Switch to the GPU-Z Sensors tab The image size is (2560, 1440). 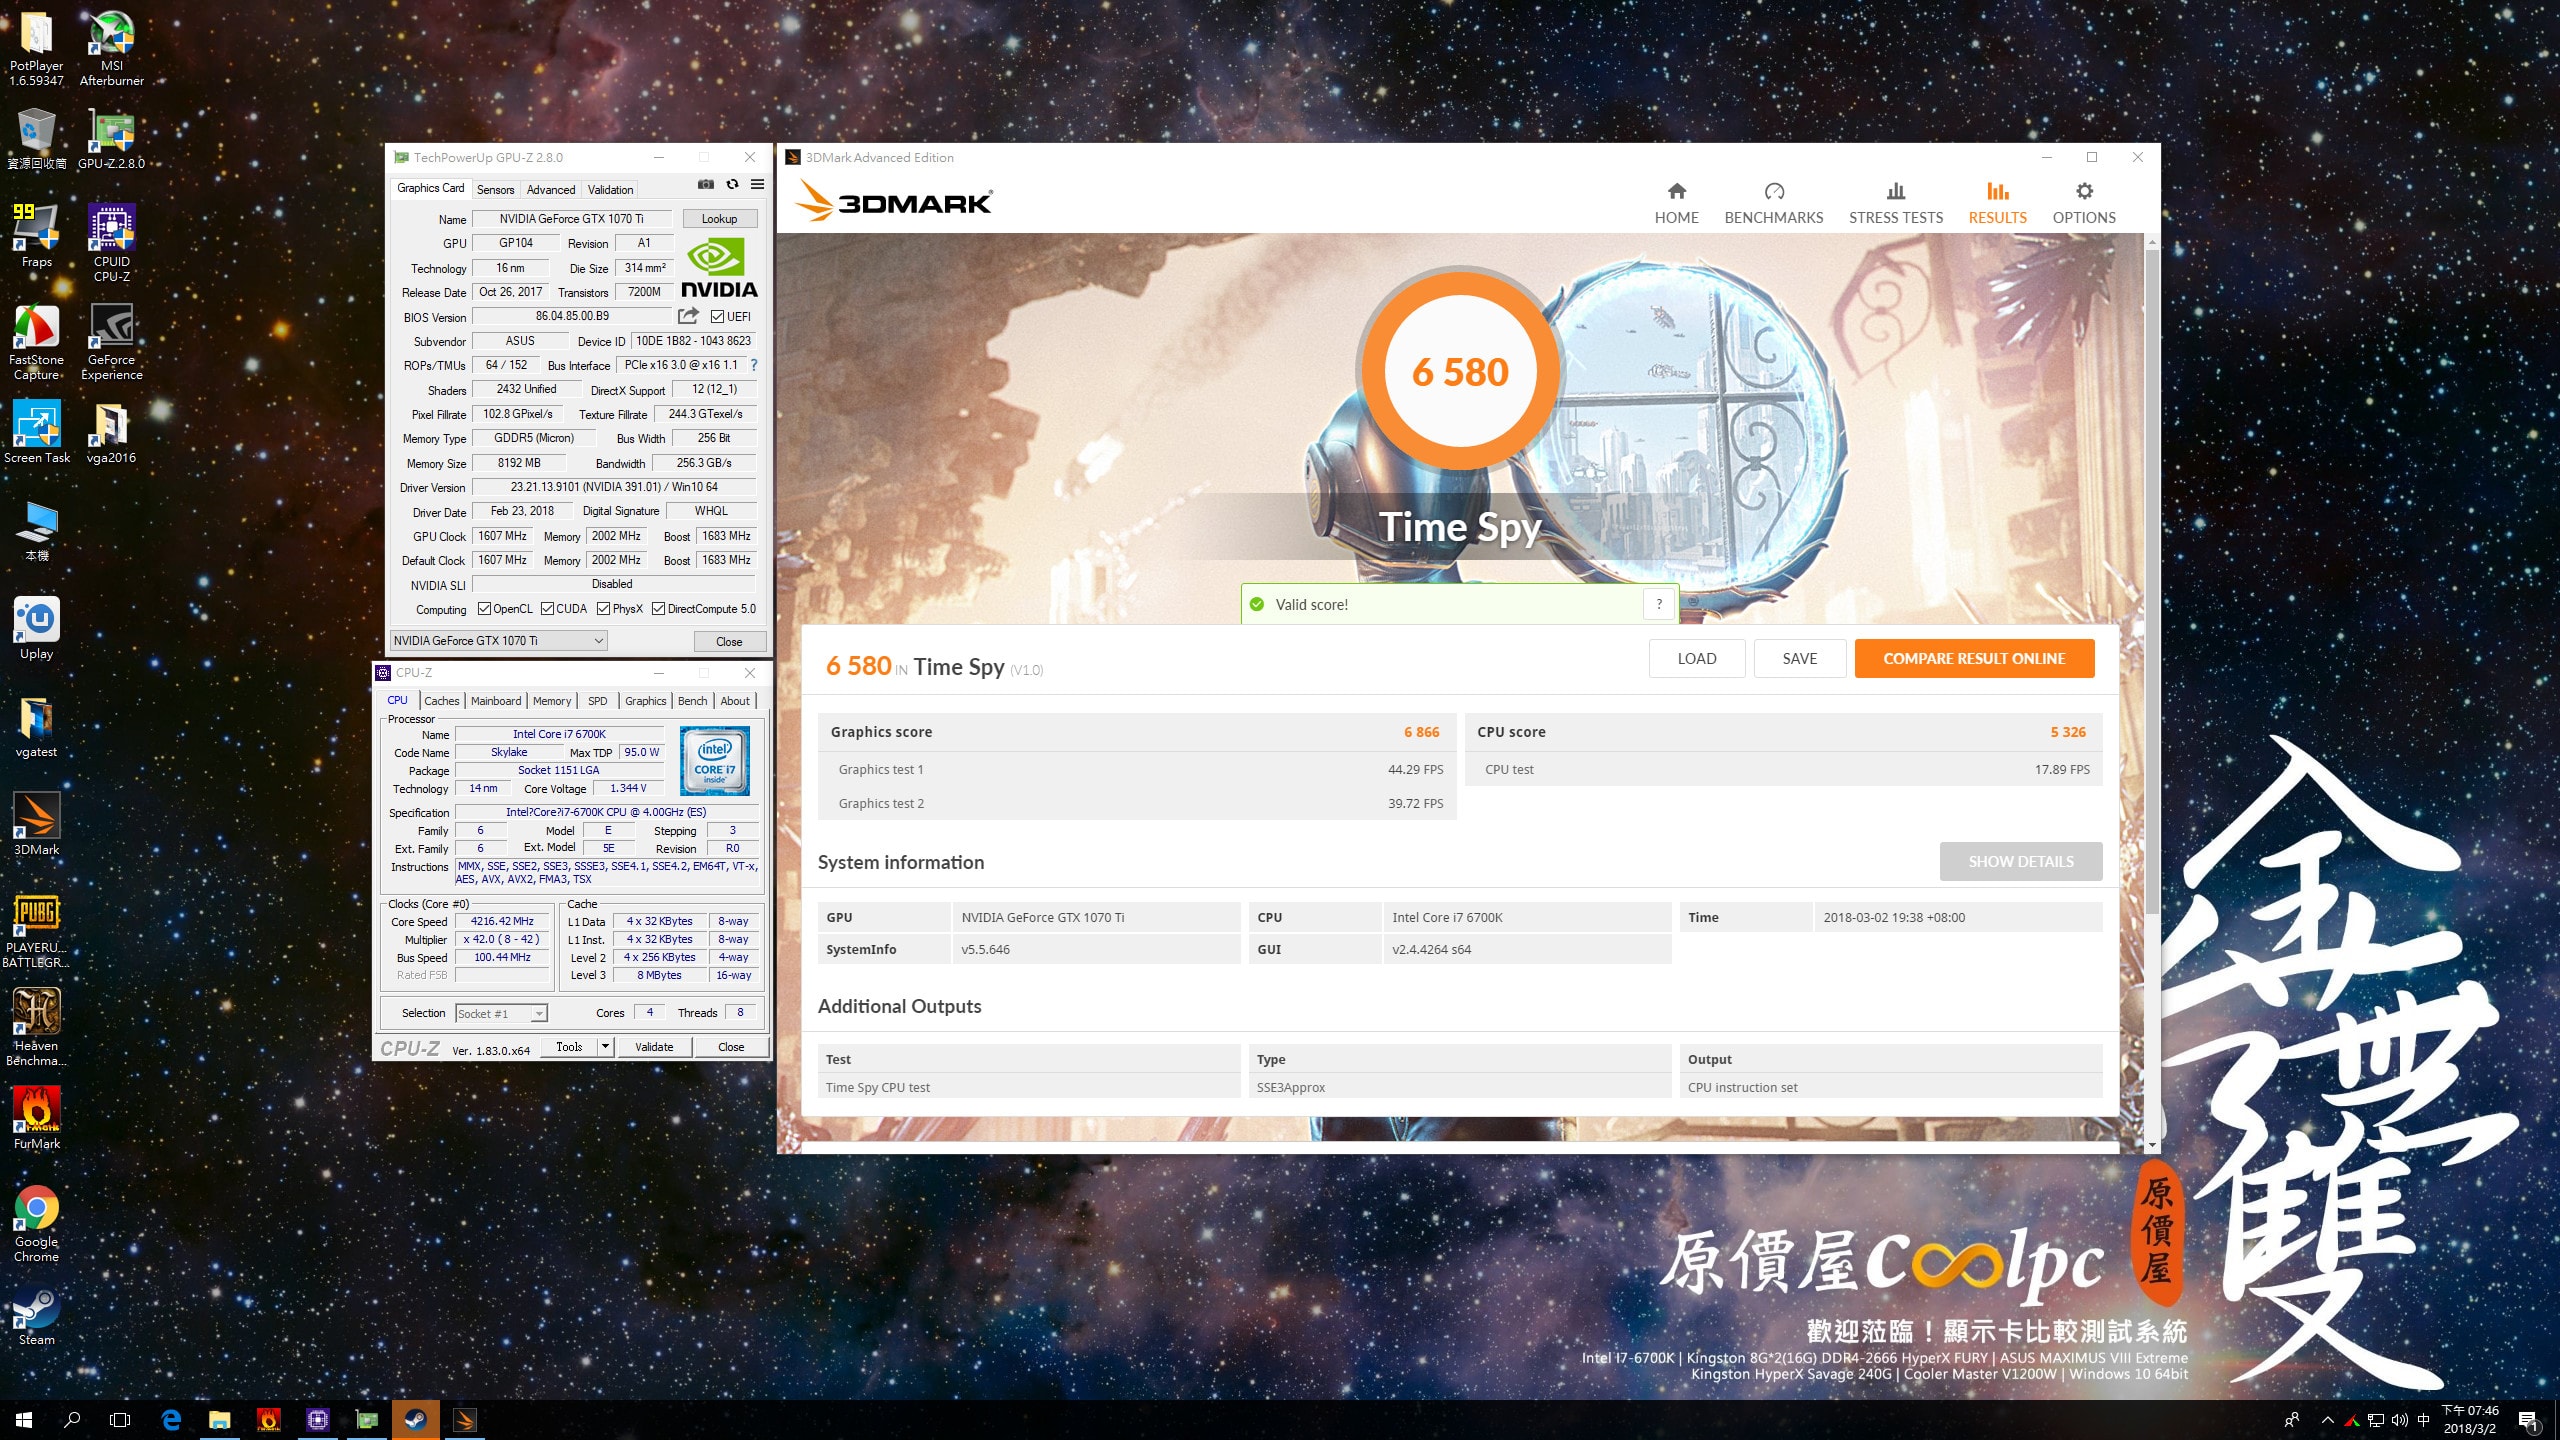pos(495,189)
